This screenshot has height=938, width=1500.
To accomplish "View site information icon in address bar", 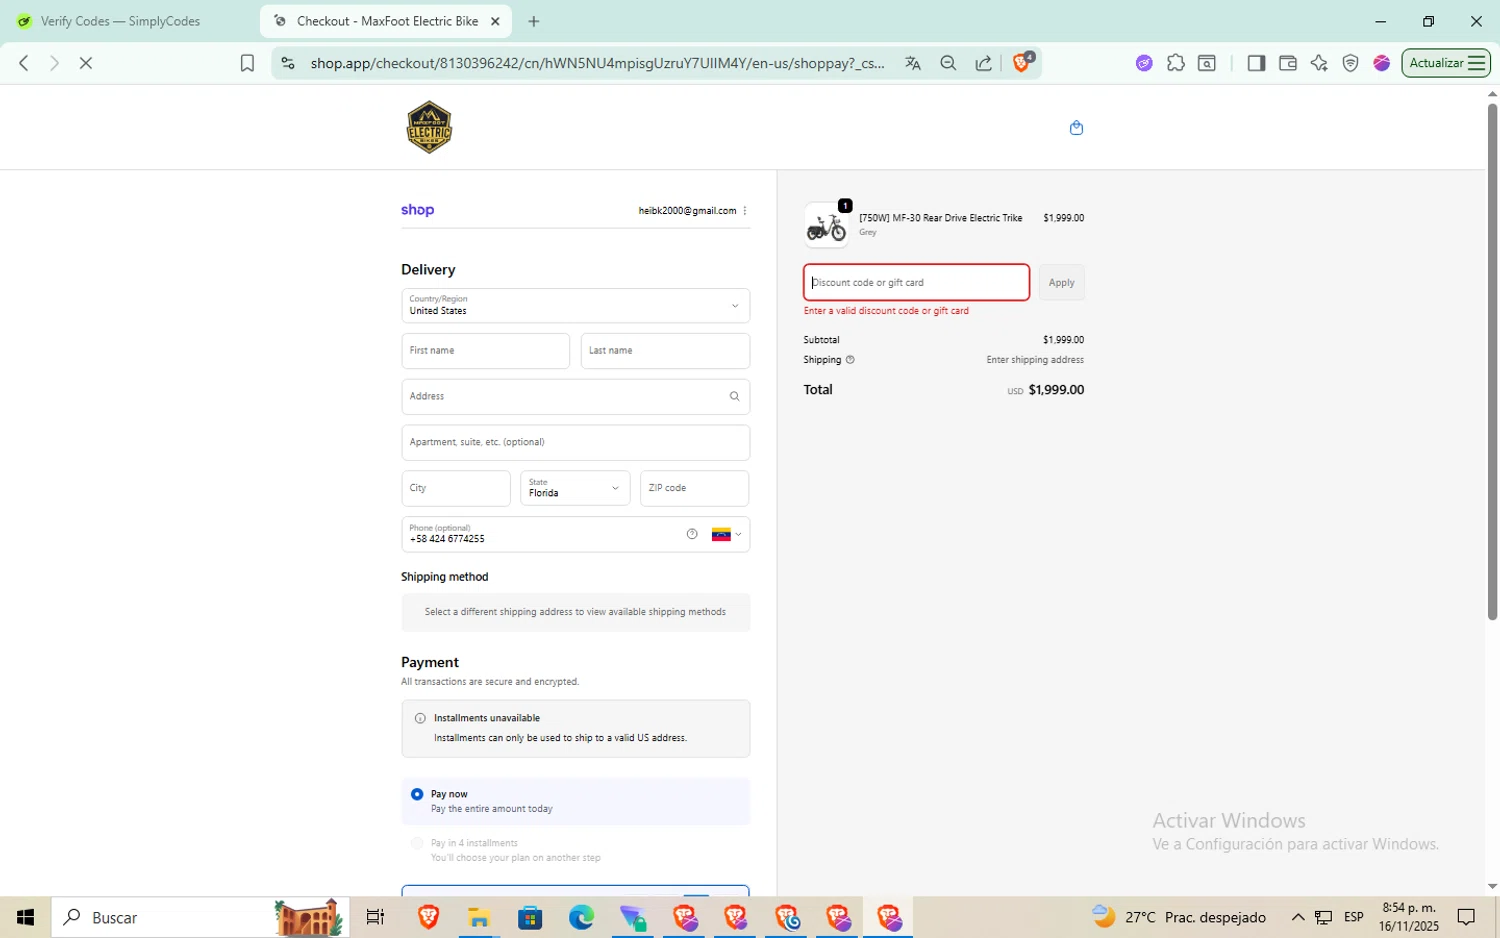I will [288, 63].
